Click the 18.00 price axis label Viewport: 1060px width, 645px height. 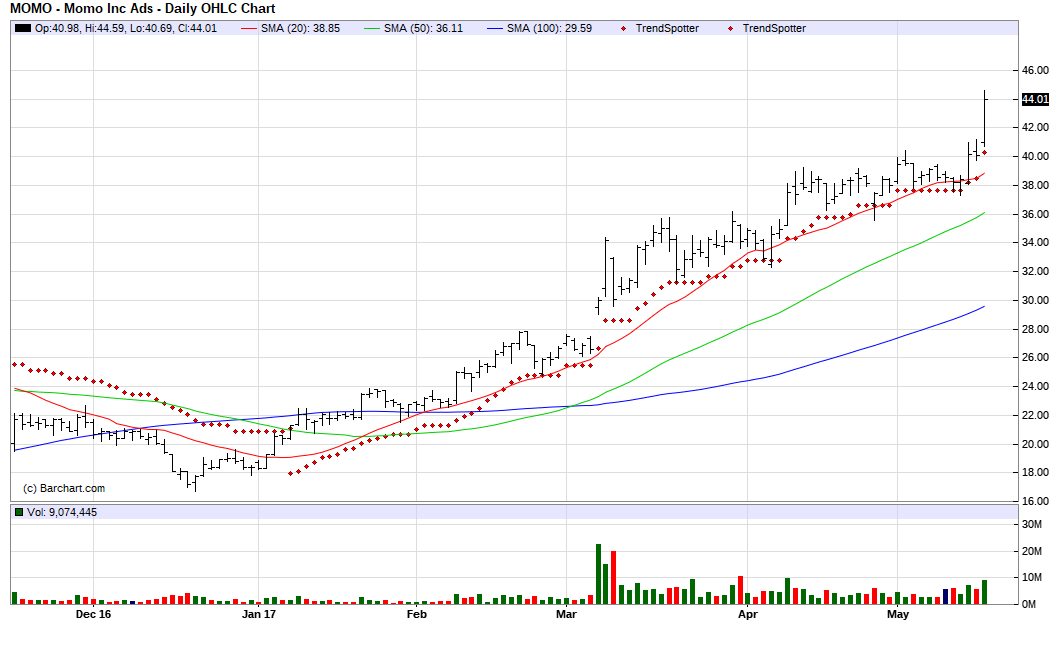tap(1035, 473)
